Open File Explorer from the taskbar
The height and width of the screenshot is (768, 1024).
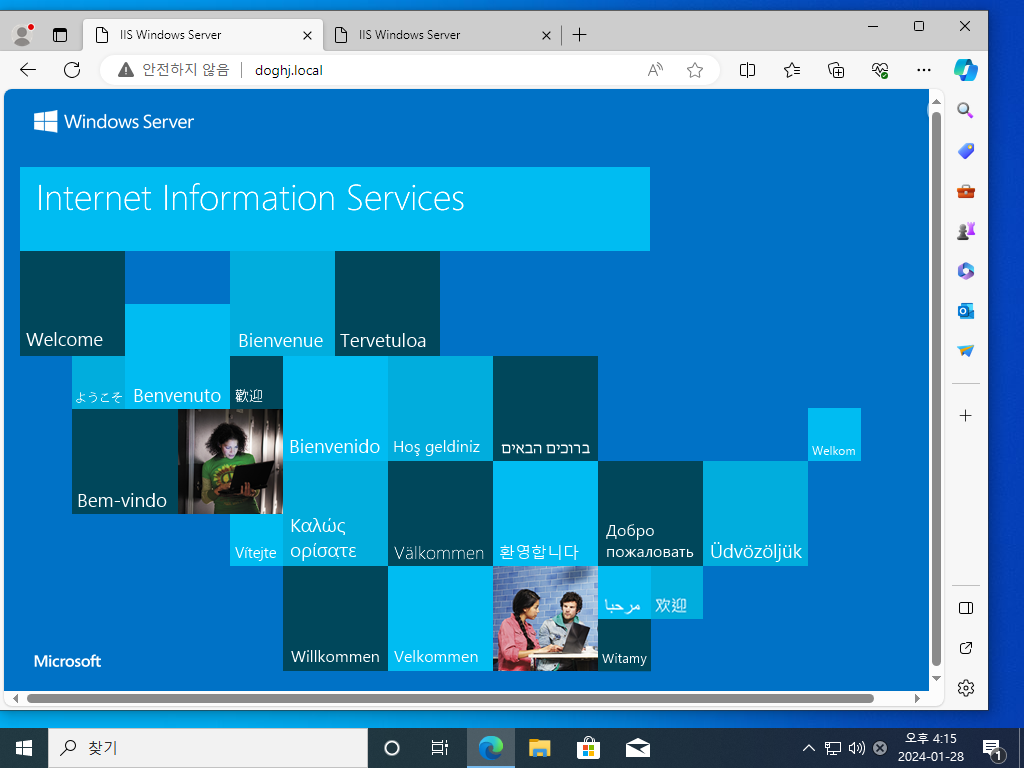click(x=539, y=748)
